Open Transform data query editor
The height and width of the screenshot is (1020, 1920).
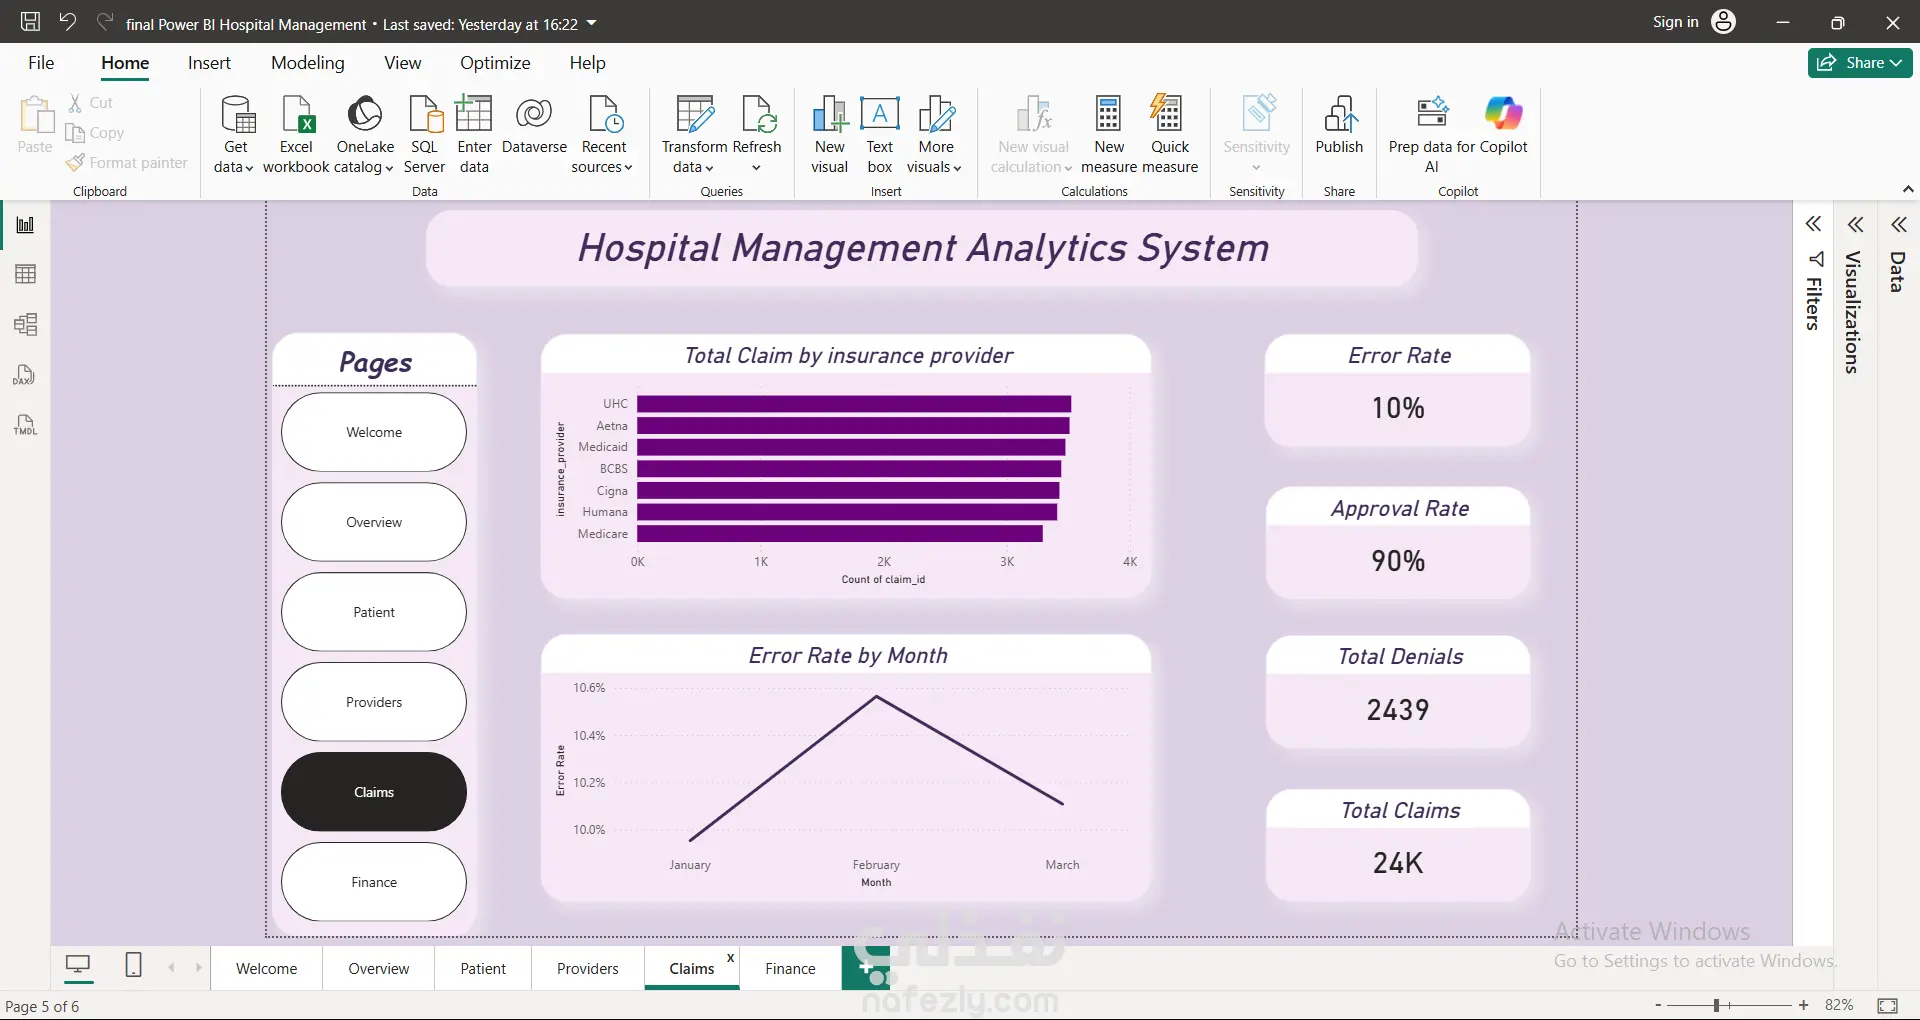point(694,135)
